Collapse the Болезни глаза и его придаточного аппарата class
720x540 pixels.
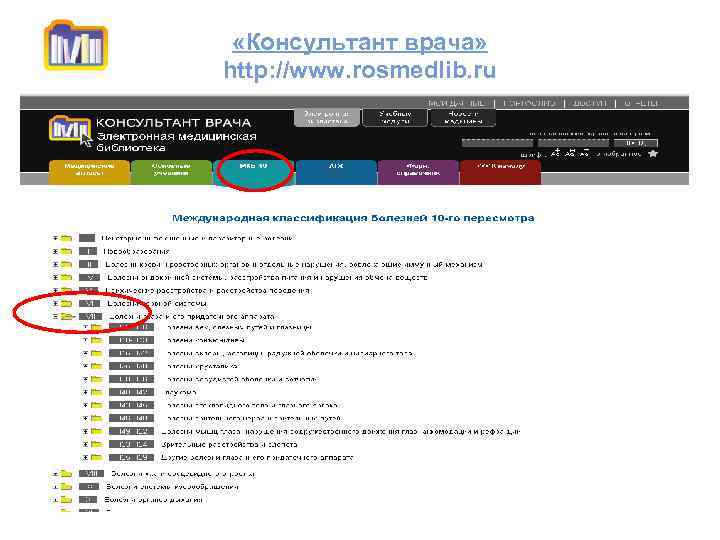55,316
